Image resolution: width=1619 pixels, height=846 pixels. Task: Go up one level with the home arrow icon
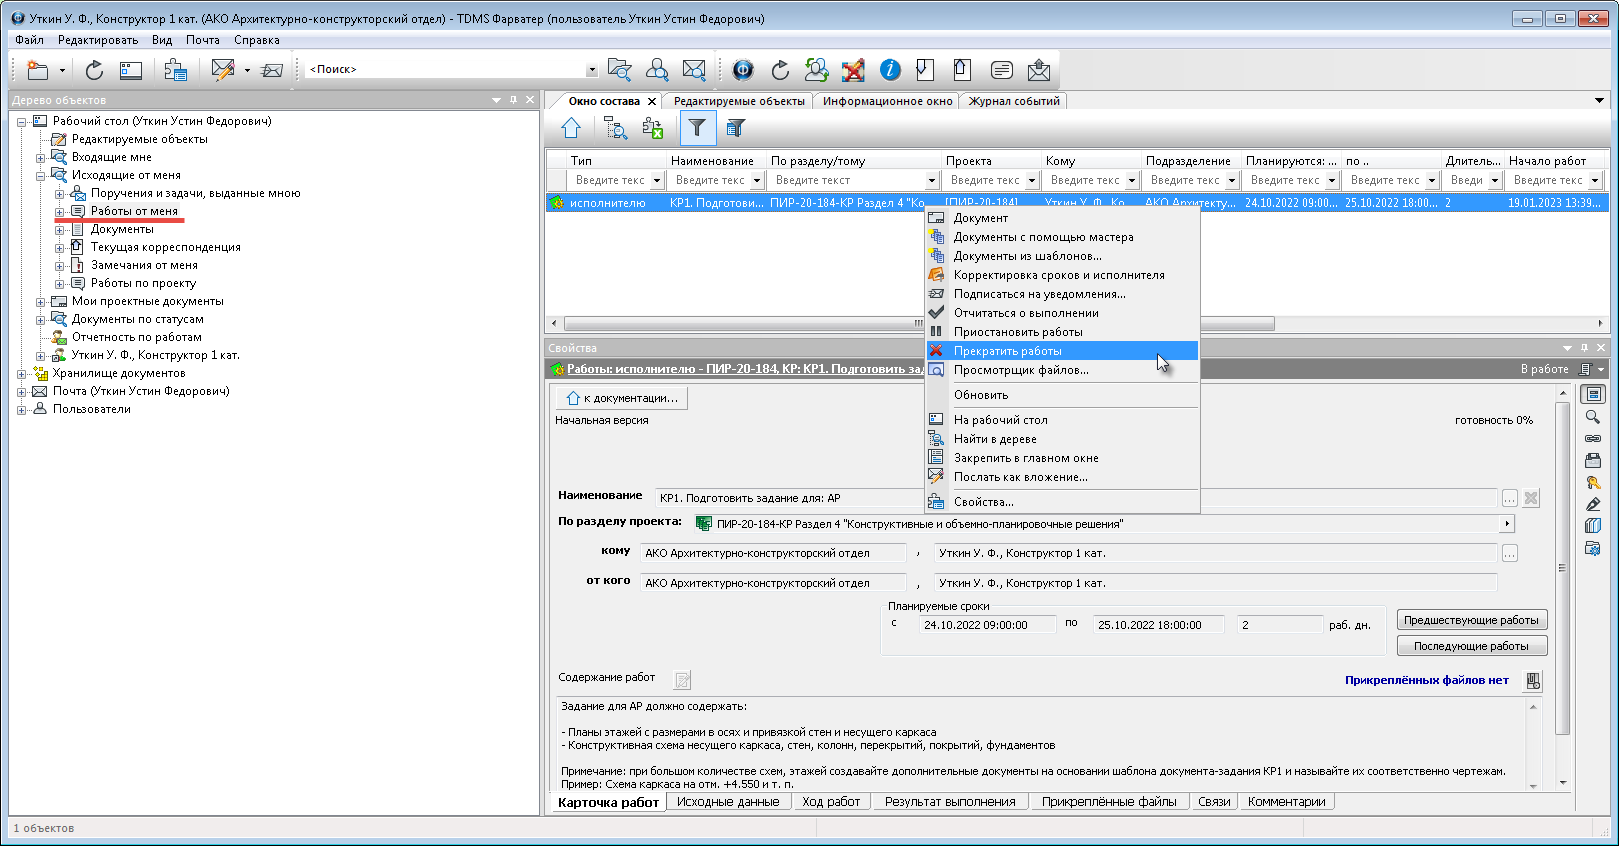pos(571,128)
